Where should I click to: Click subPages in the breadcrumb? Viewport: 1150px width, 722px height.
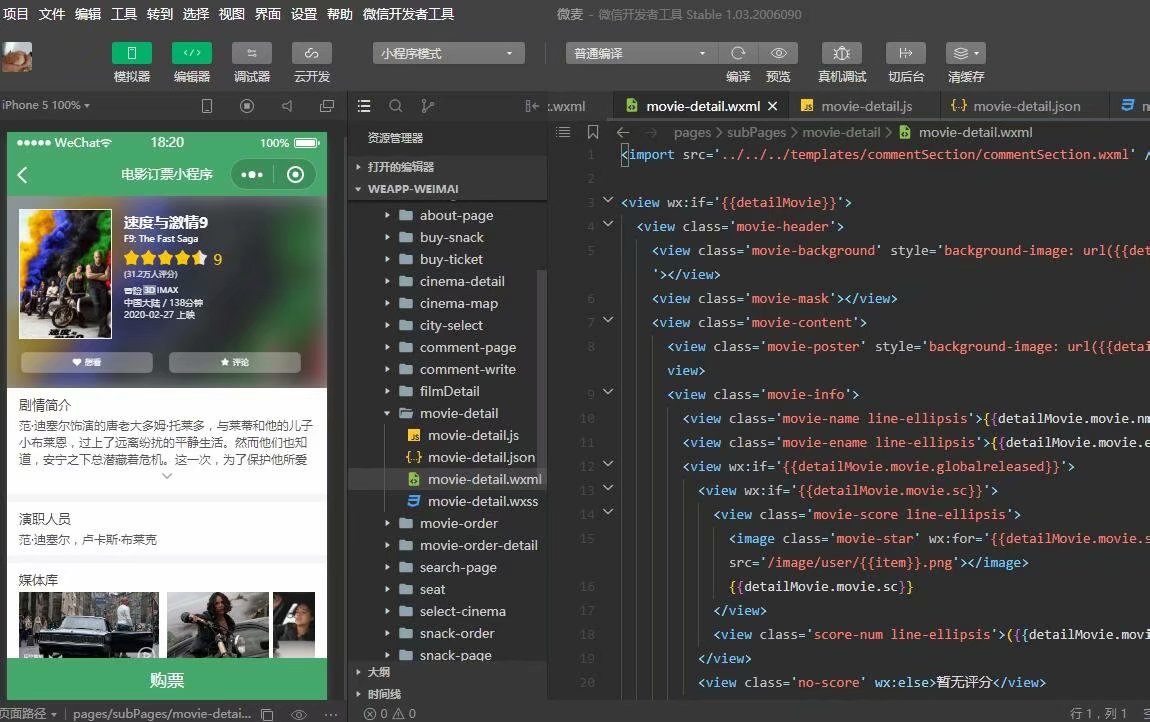tap(756, 133)
